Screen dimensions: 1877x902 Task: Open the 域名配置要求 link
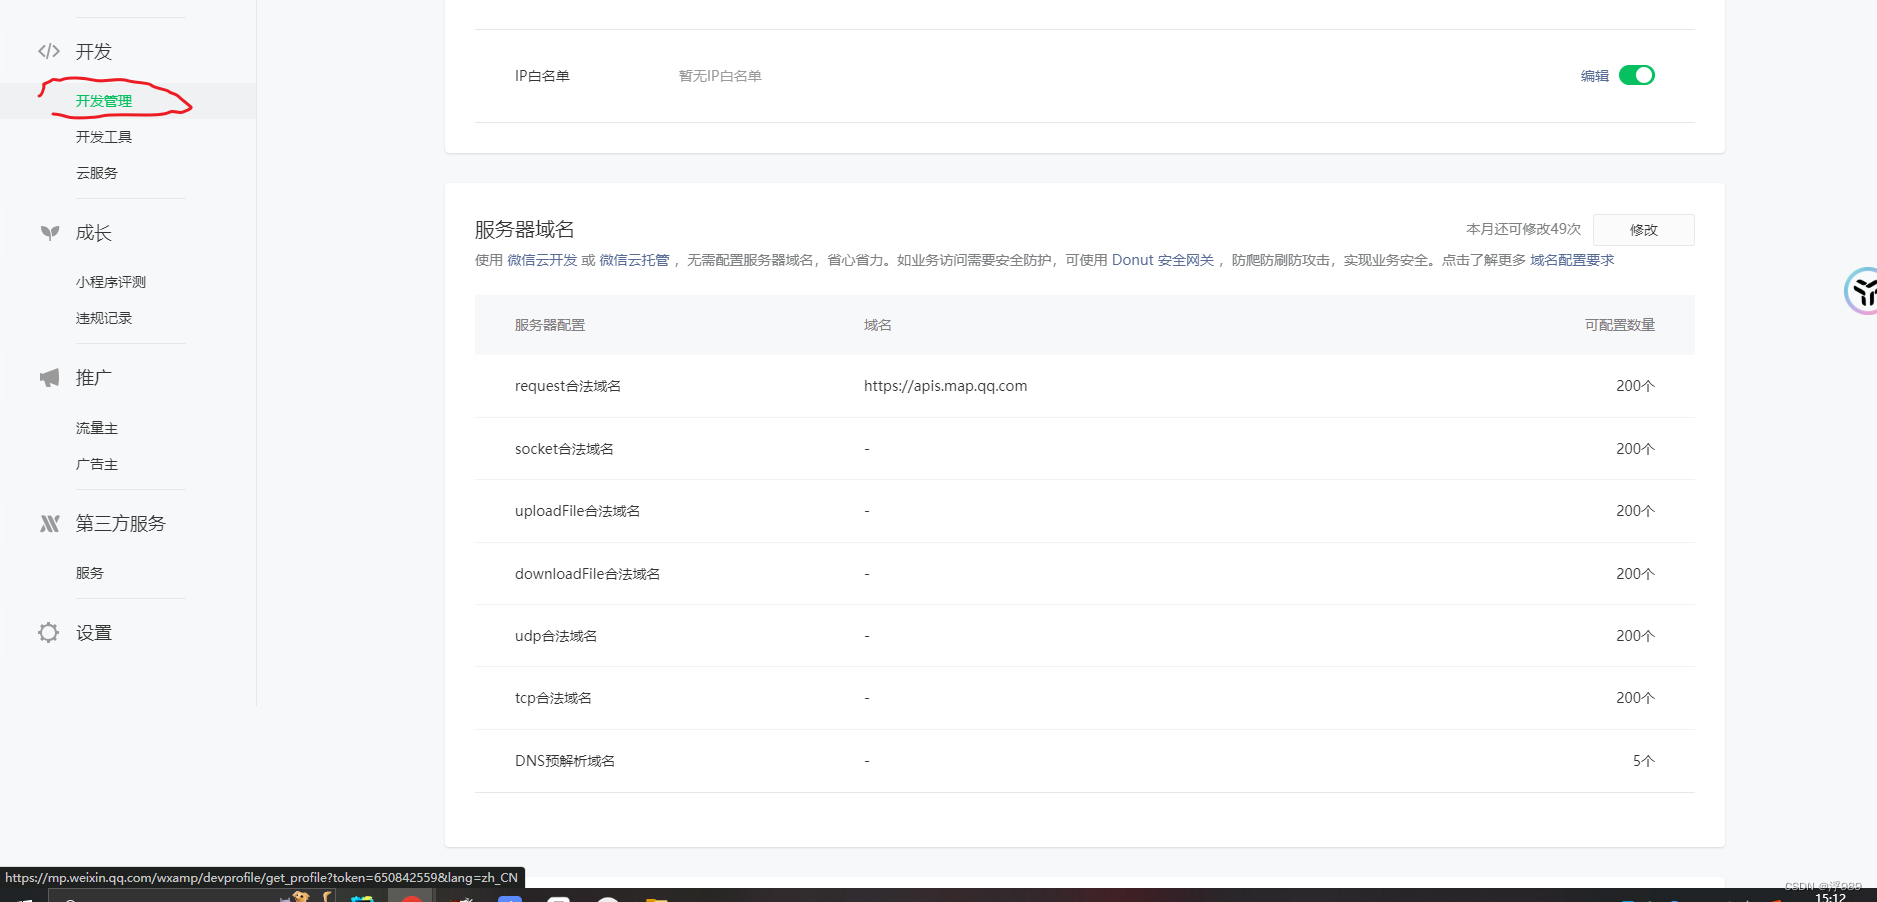click(1572, 260)
